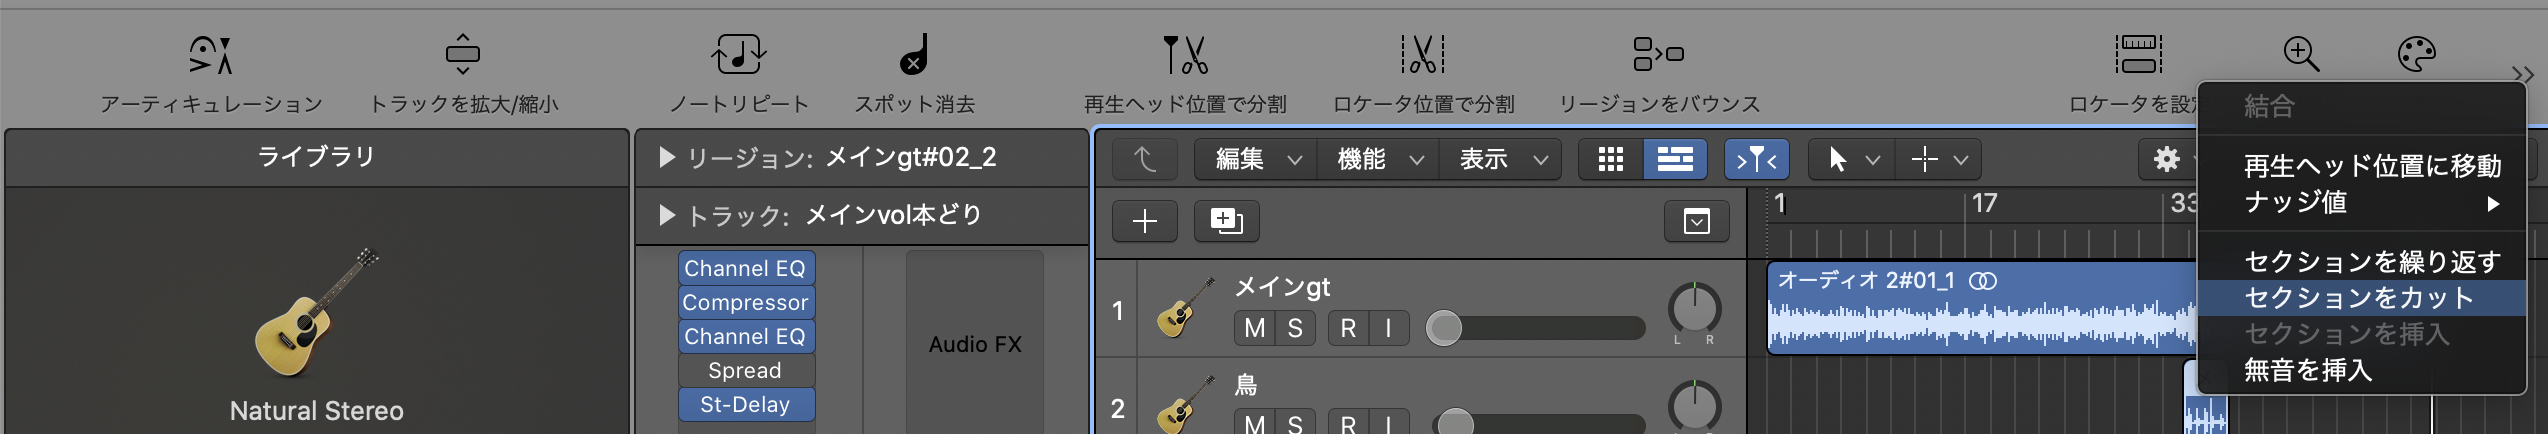2548x434 pixels.
Task: Click the Audio FX slot button
Action: pyautogui.click(x=975, y=344)
